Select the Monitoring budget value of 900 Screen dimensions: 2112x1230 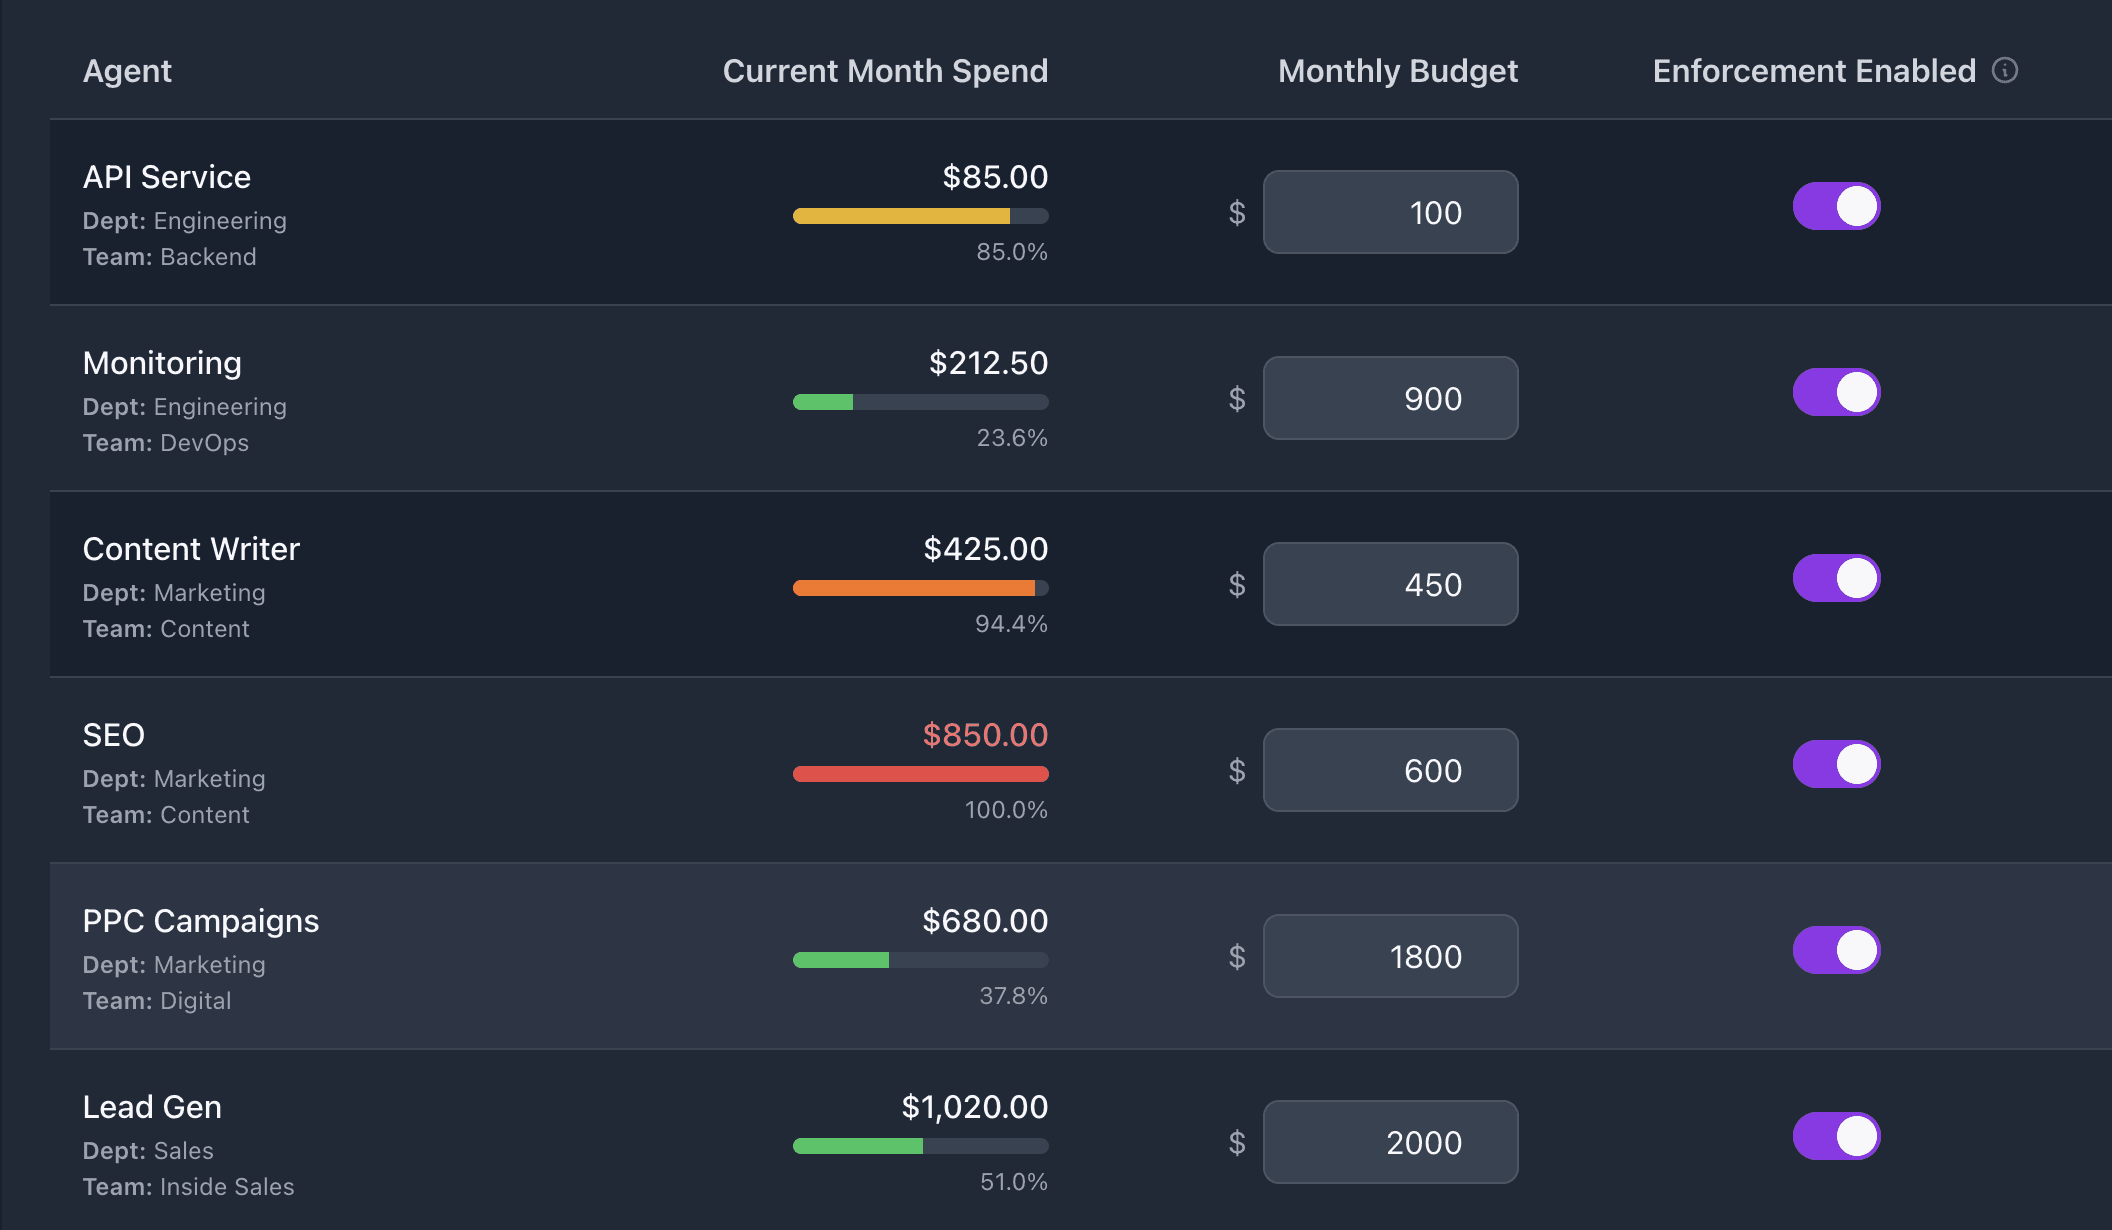pyautogui.click(x=1390, y=398)
